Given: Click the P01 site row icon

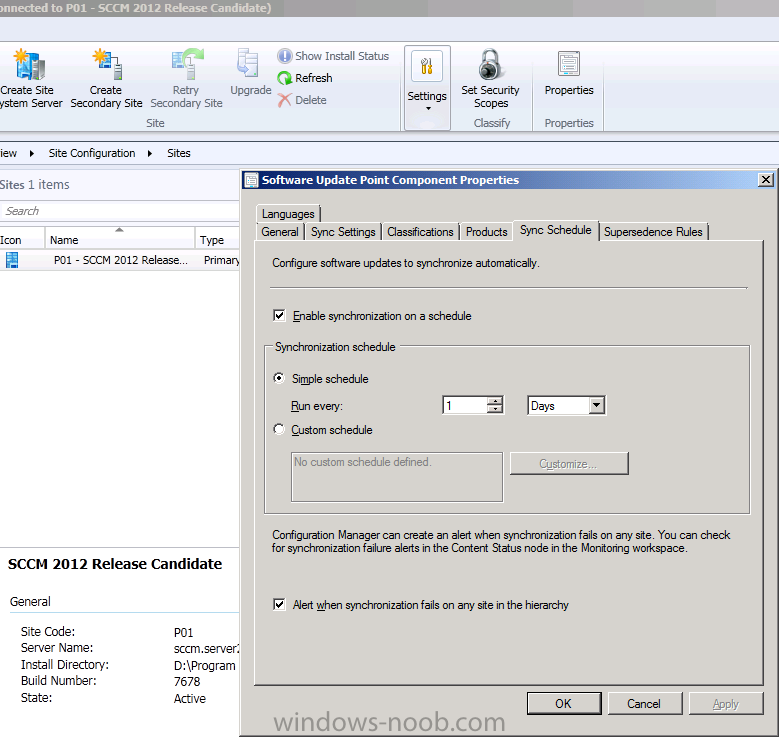Looking at the screenshot, I should tap(12, 260).
